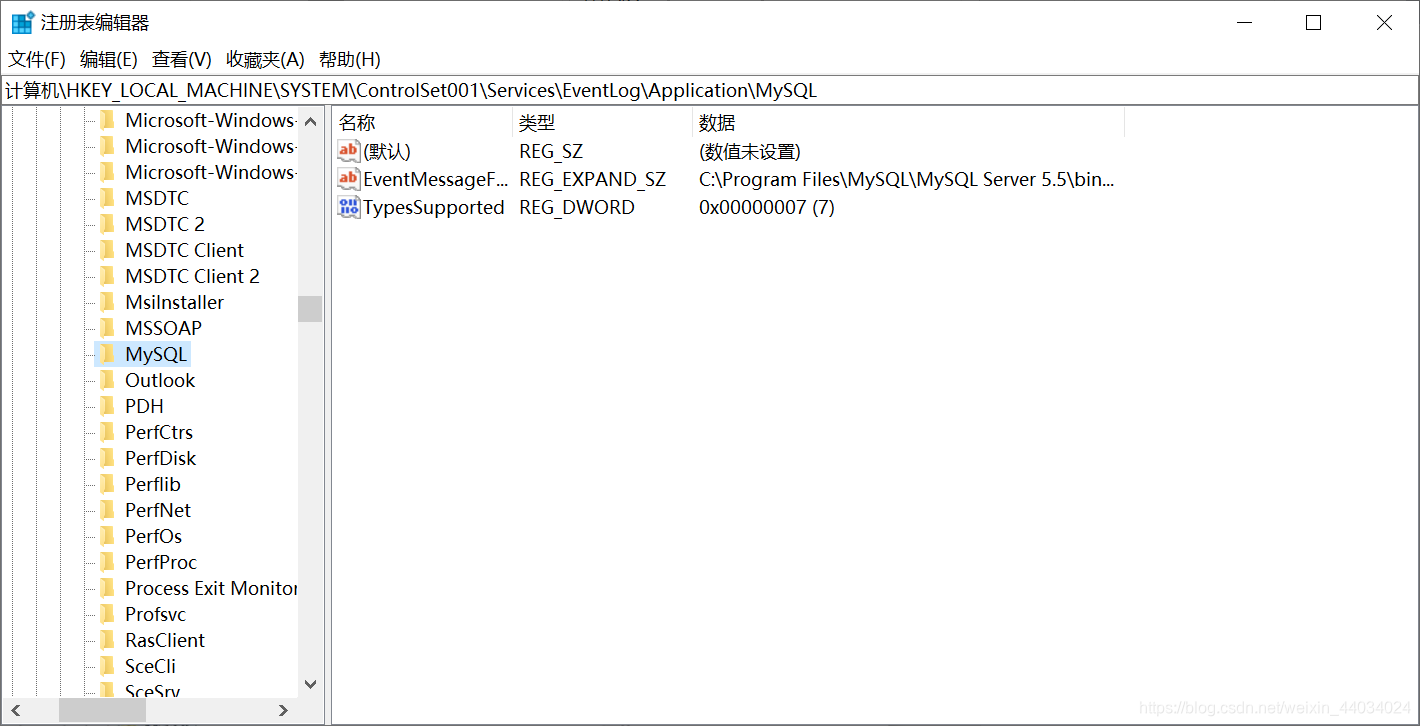Select the PDH folder icon
Image resolution: width=1420 pixels, height=726 pixels.
click(x=107, y=406)
